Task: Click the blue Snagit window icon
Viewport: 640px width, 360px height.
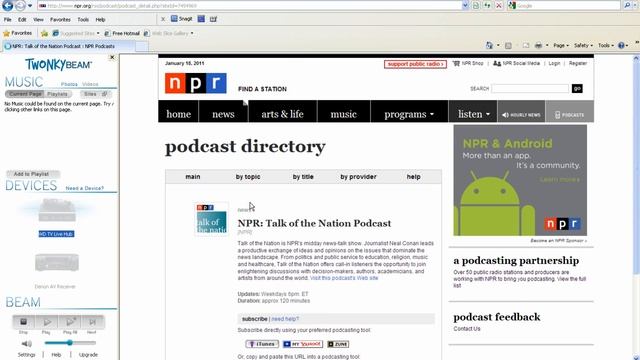Action: pos(201,19)
